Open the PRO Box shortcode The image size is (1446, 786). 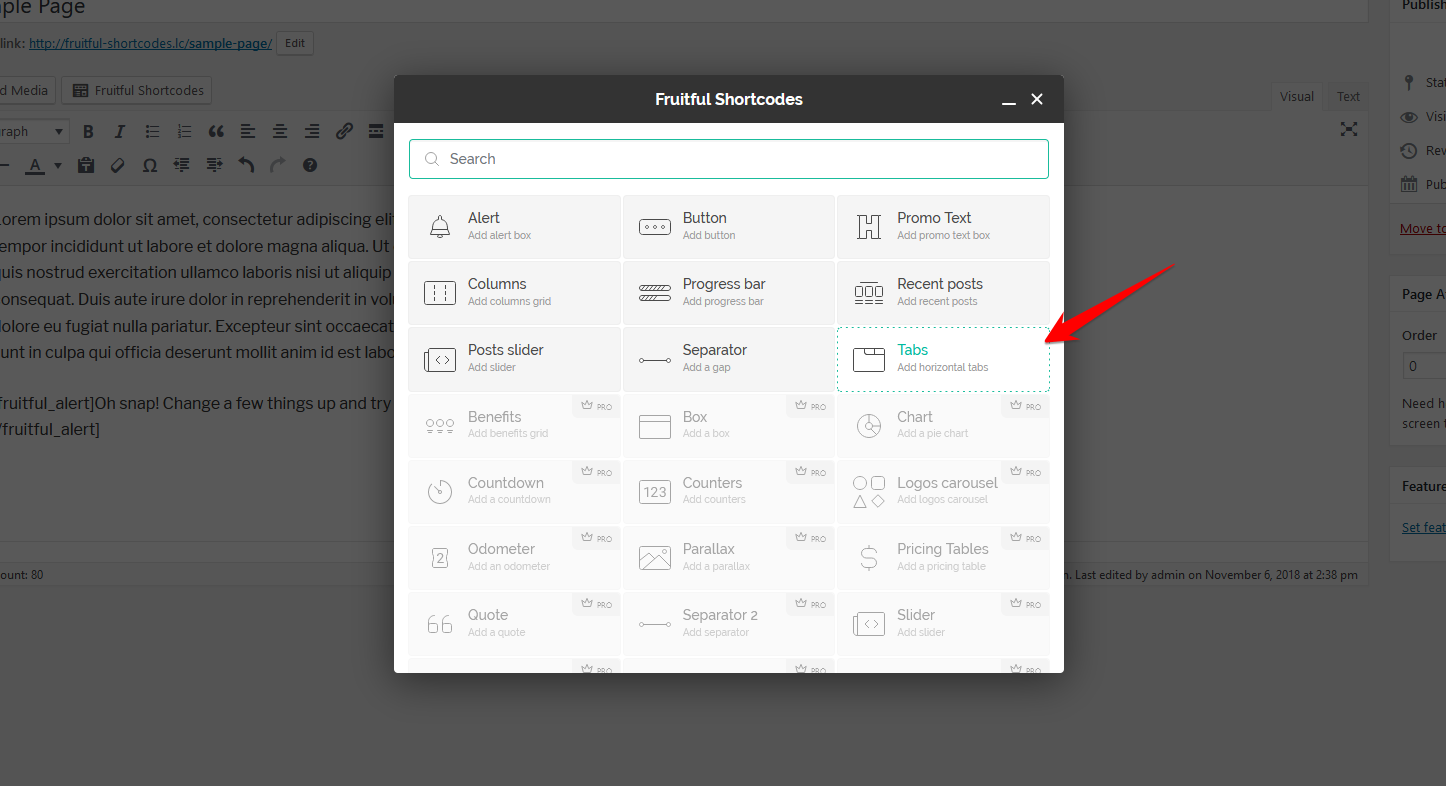click(x=729, y=426)
